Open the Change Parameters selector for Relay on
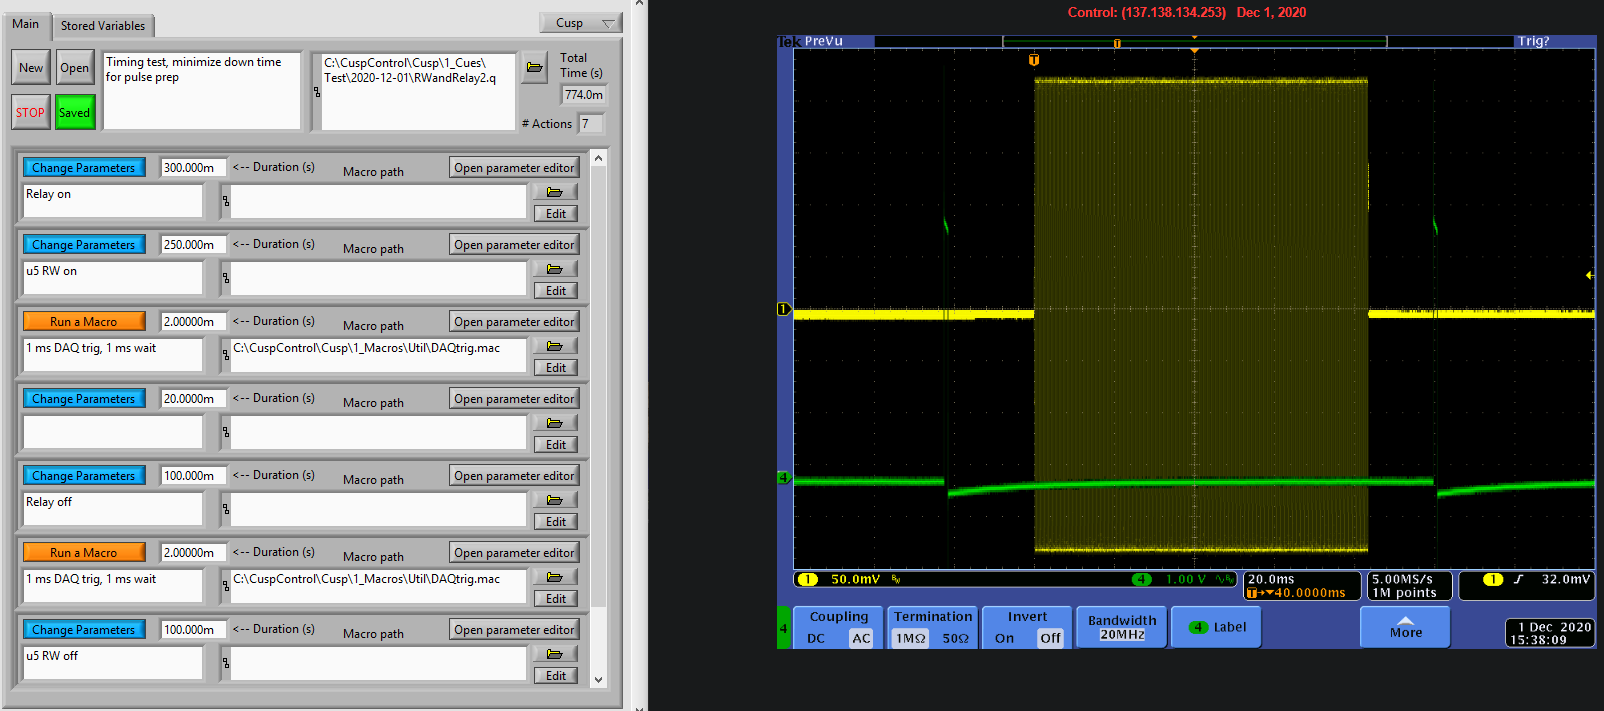This screenshot has width=1604, height=711. [x=84, y=168]
